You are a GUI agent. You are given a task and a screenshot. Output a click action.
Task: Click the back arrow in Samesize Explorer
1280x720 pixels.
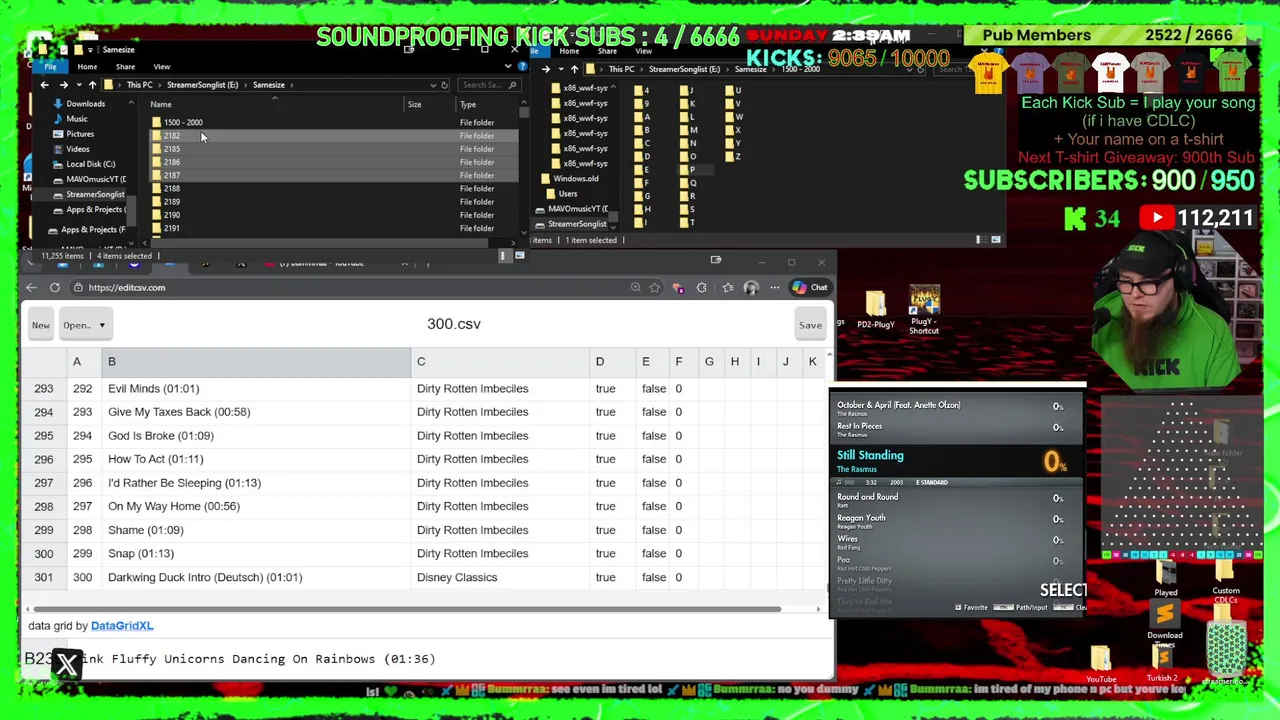[x=45, y=85]
